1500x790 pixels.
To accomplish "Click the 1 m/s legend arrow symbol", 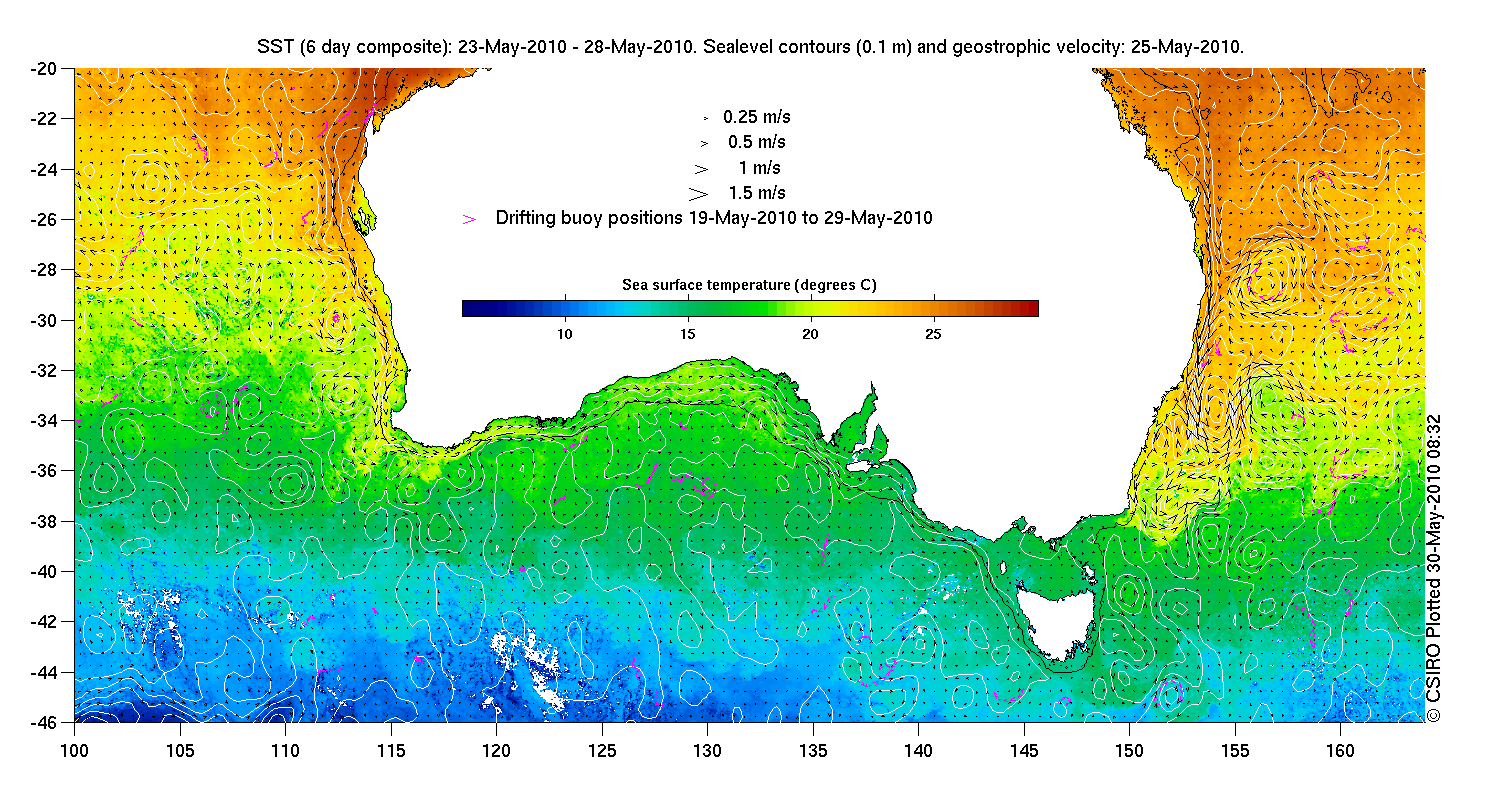I will (x=701, y=168).
